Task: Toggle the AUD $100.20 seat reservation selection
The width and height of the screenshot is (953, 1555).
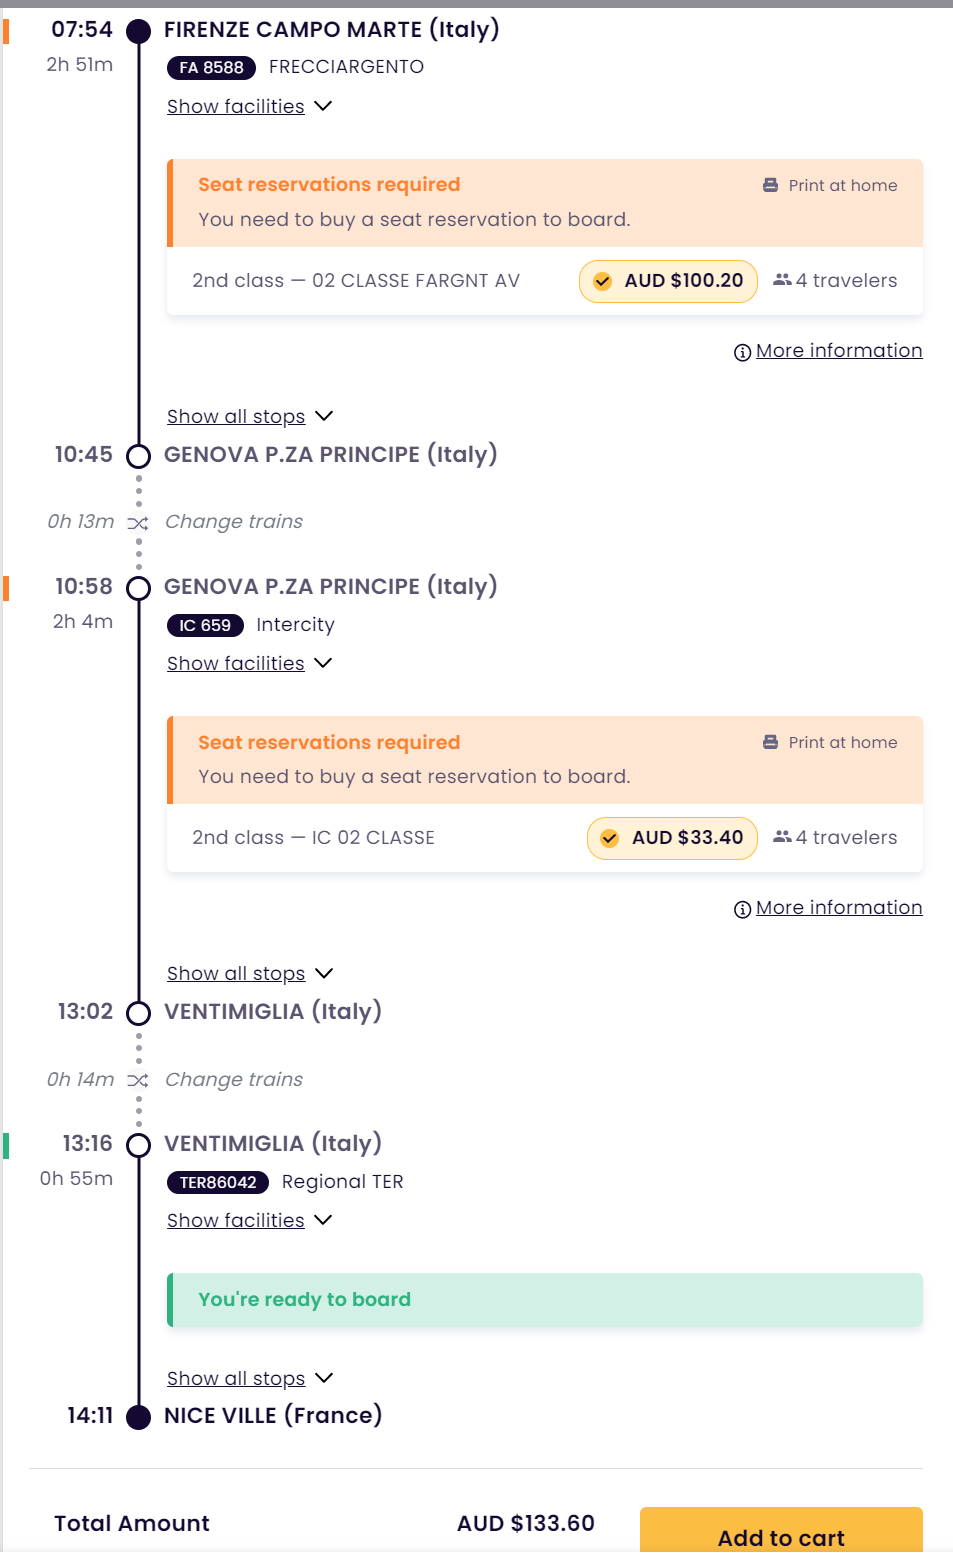Action: (x=668, y=281)
